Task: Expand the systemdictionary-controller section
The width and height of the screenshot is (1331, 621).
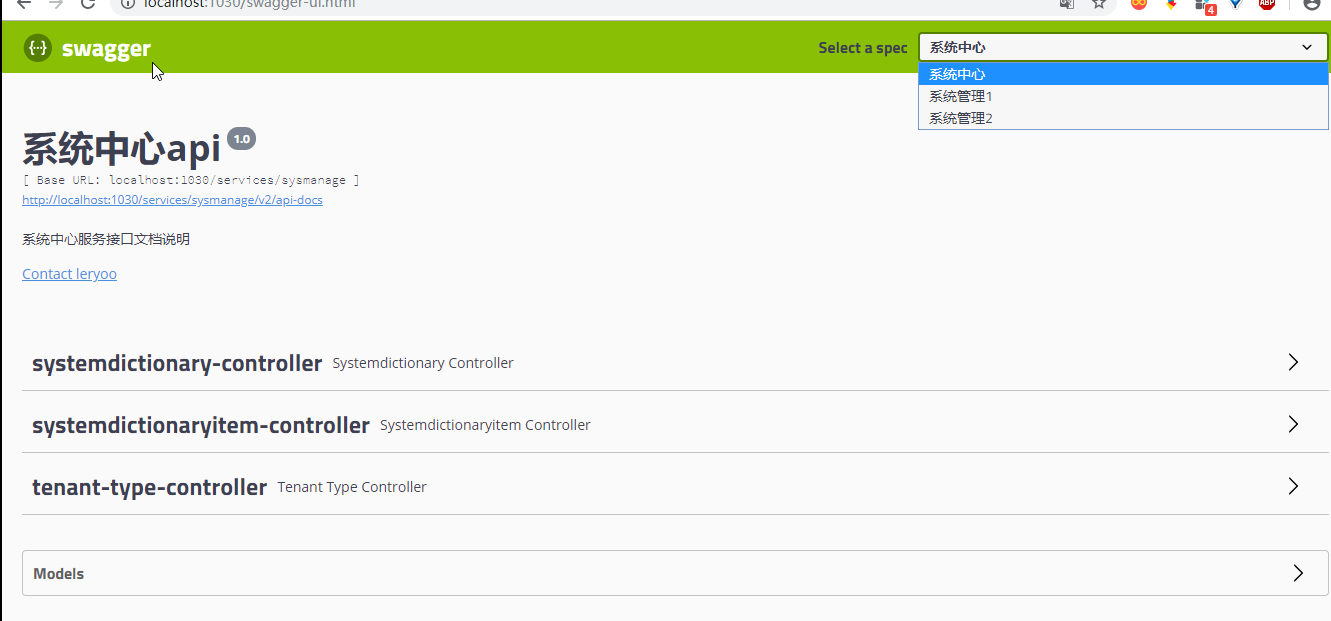Action: point(177,363)
